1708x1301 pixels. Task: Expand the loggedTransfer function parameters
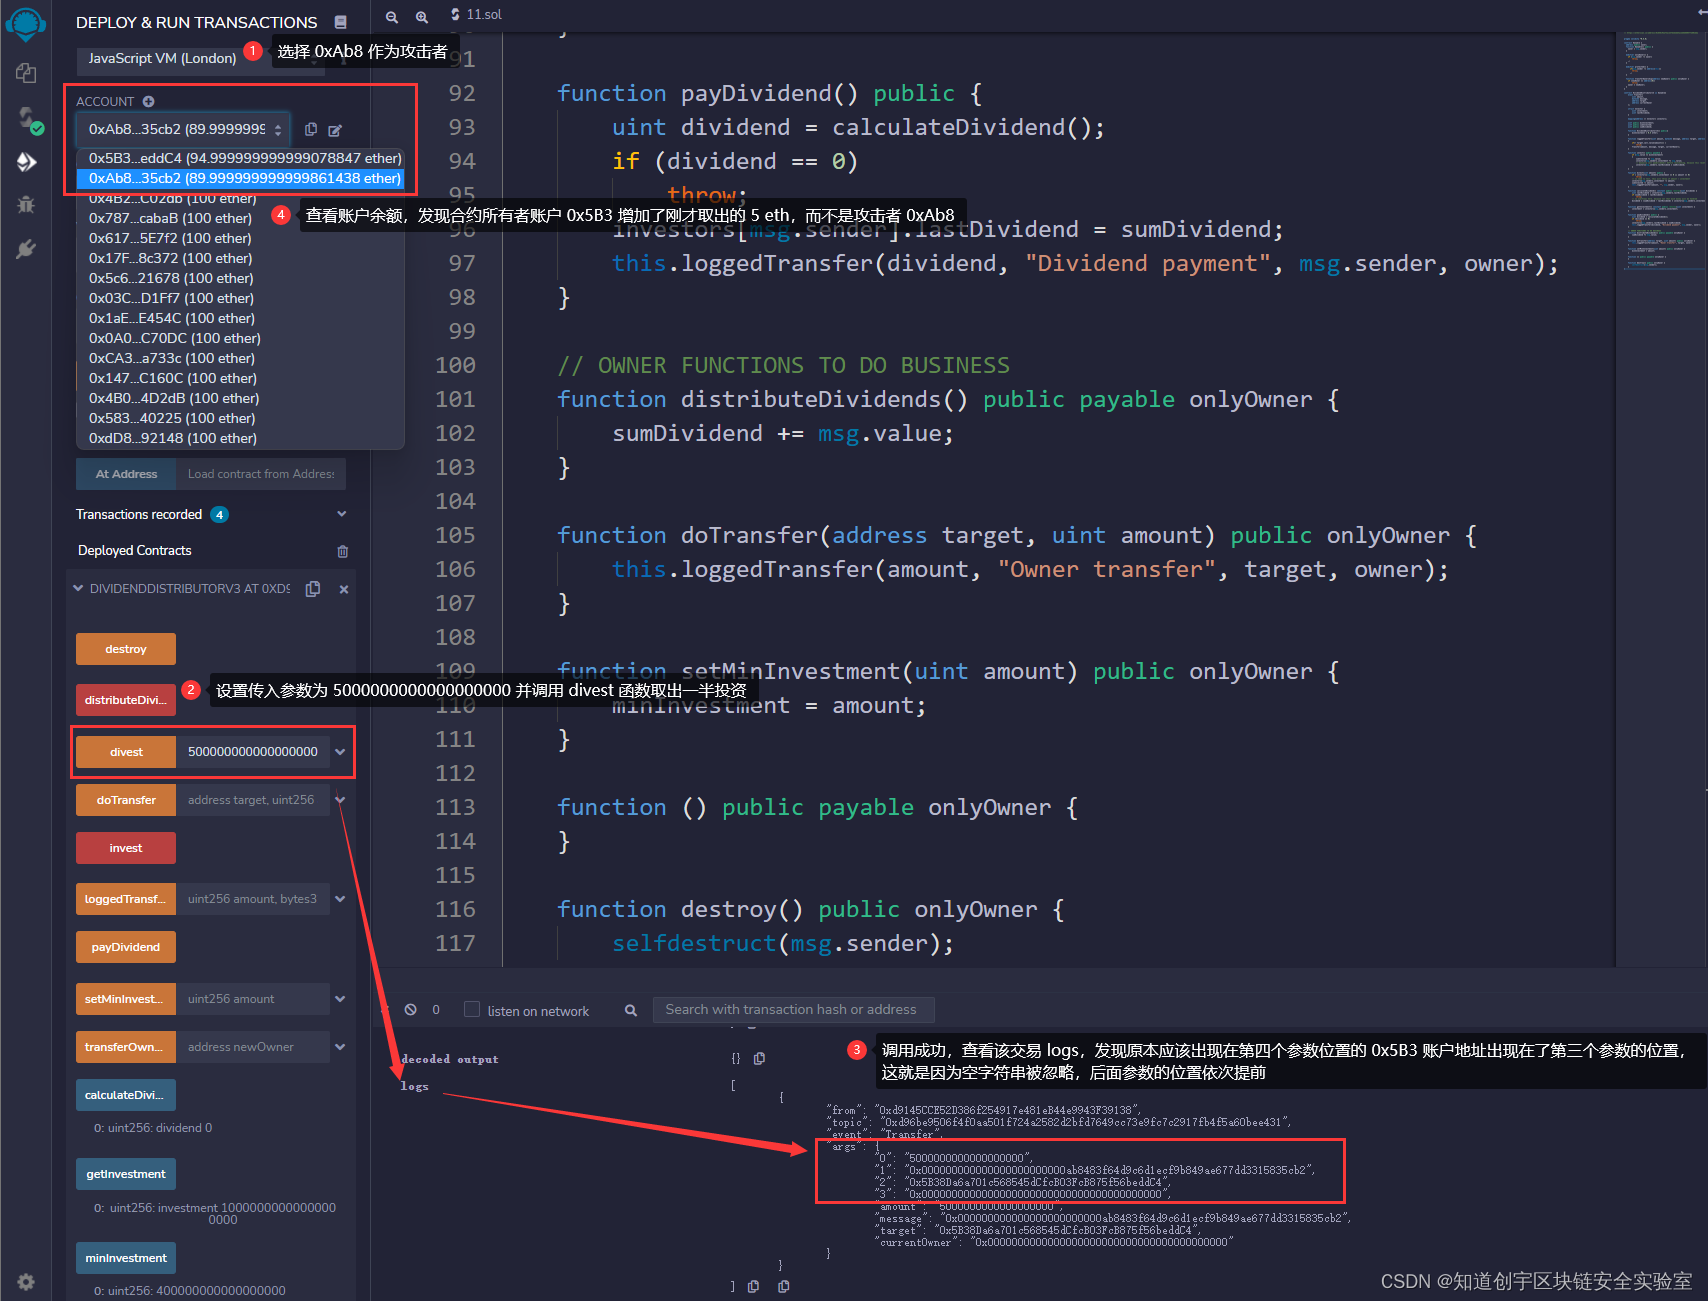tap(340, 899)
